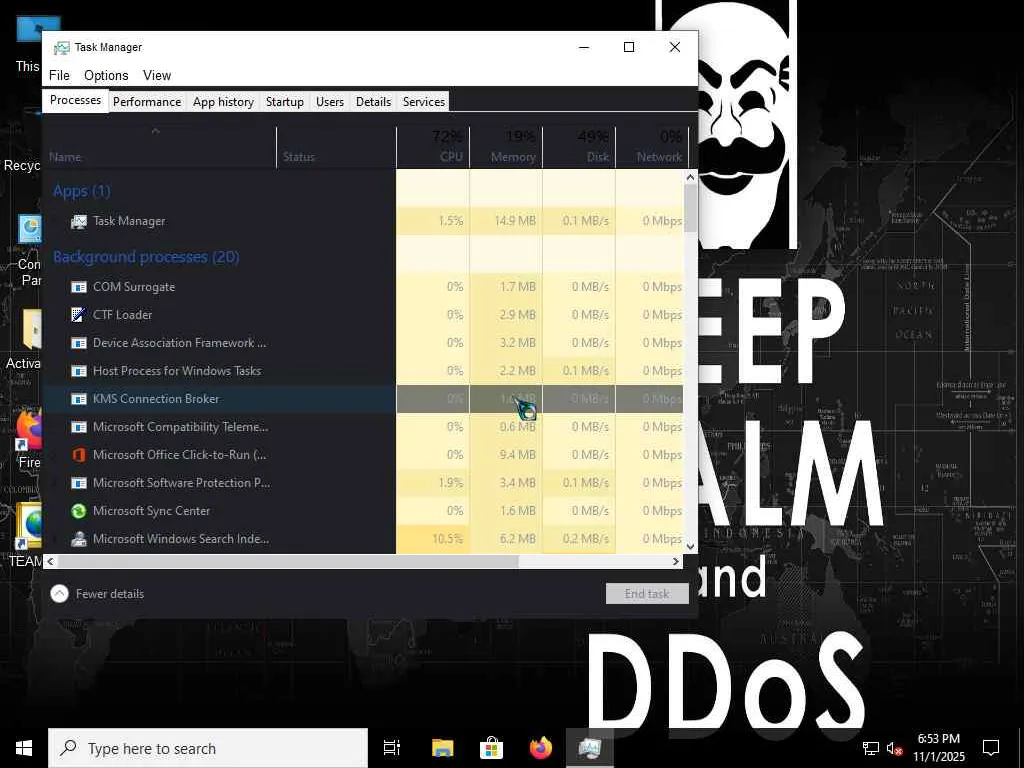Switch to the App history tab
The width and height of the screenshot is (1024, 768).
pos(223,102)
